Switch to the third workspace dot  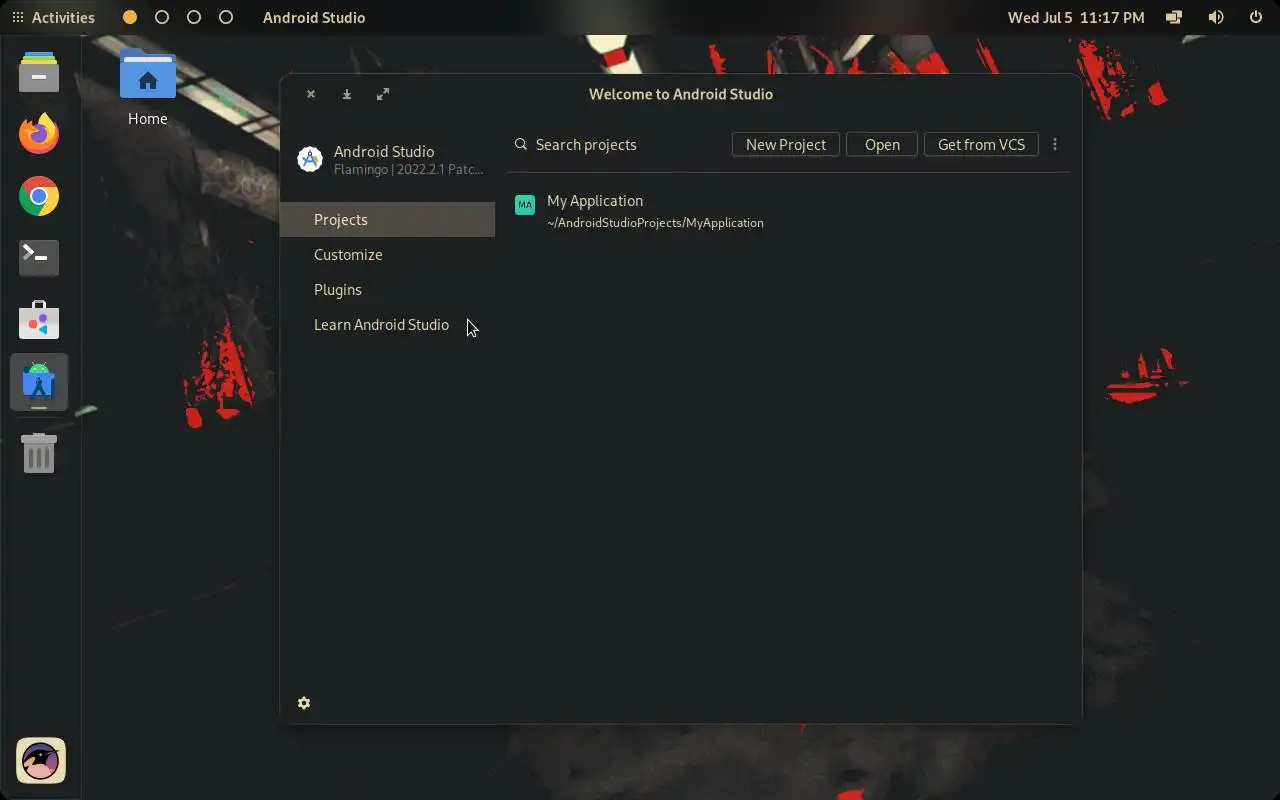tap(194, 17)
